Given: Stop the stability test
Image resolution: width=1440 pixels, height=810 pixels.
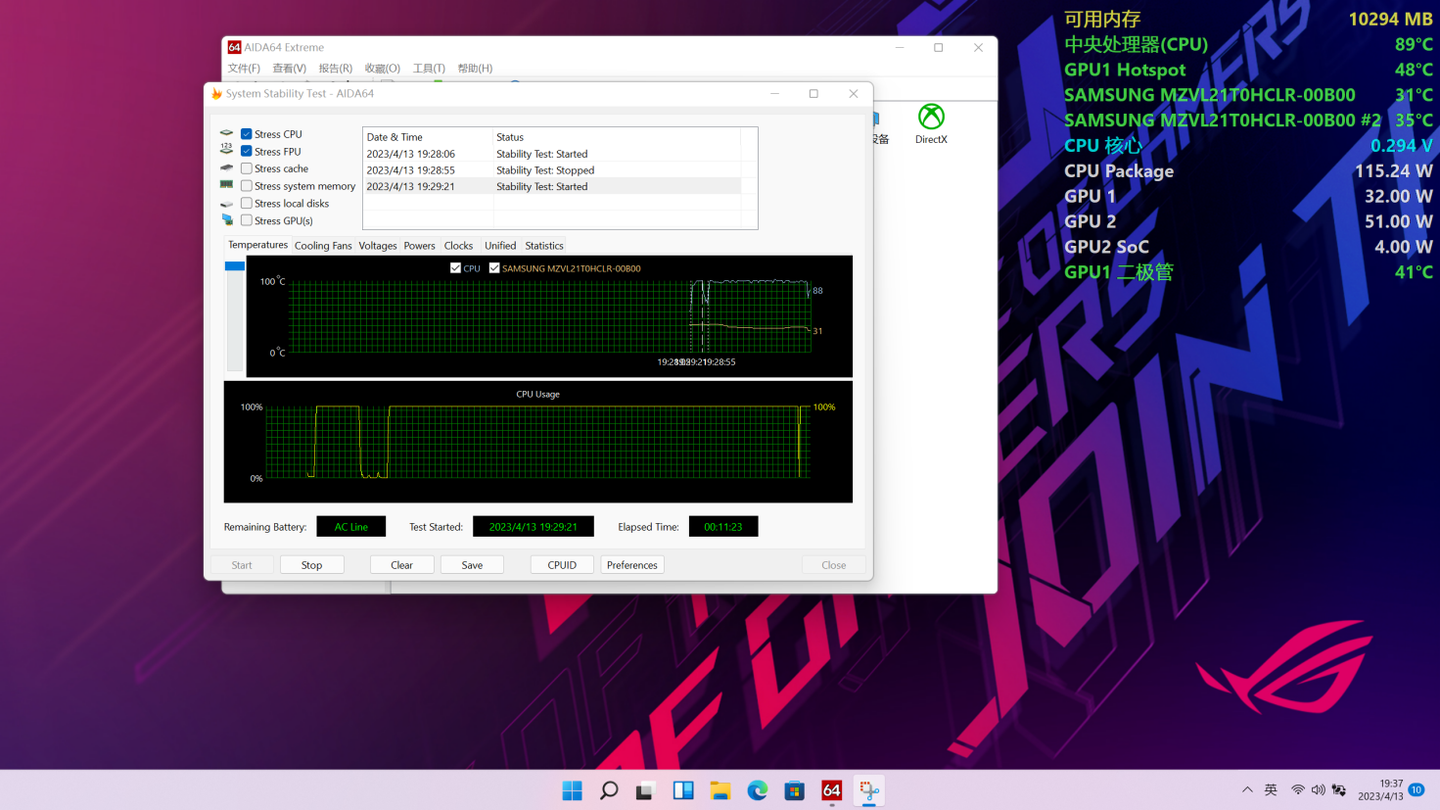Looking at the screenshot, I should (312, 565).
